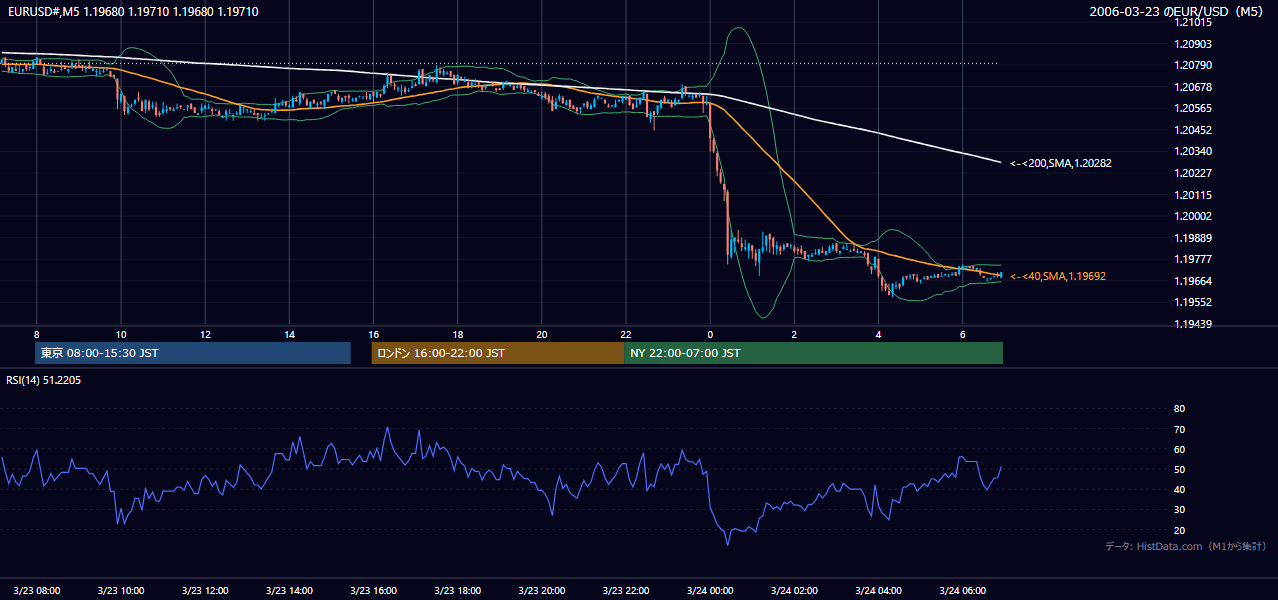Click hour label 20 under the price chart

pos(541,334)
